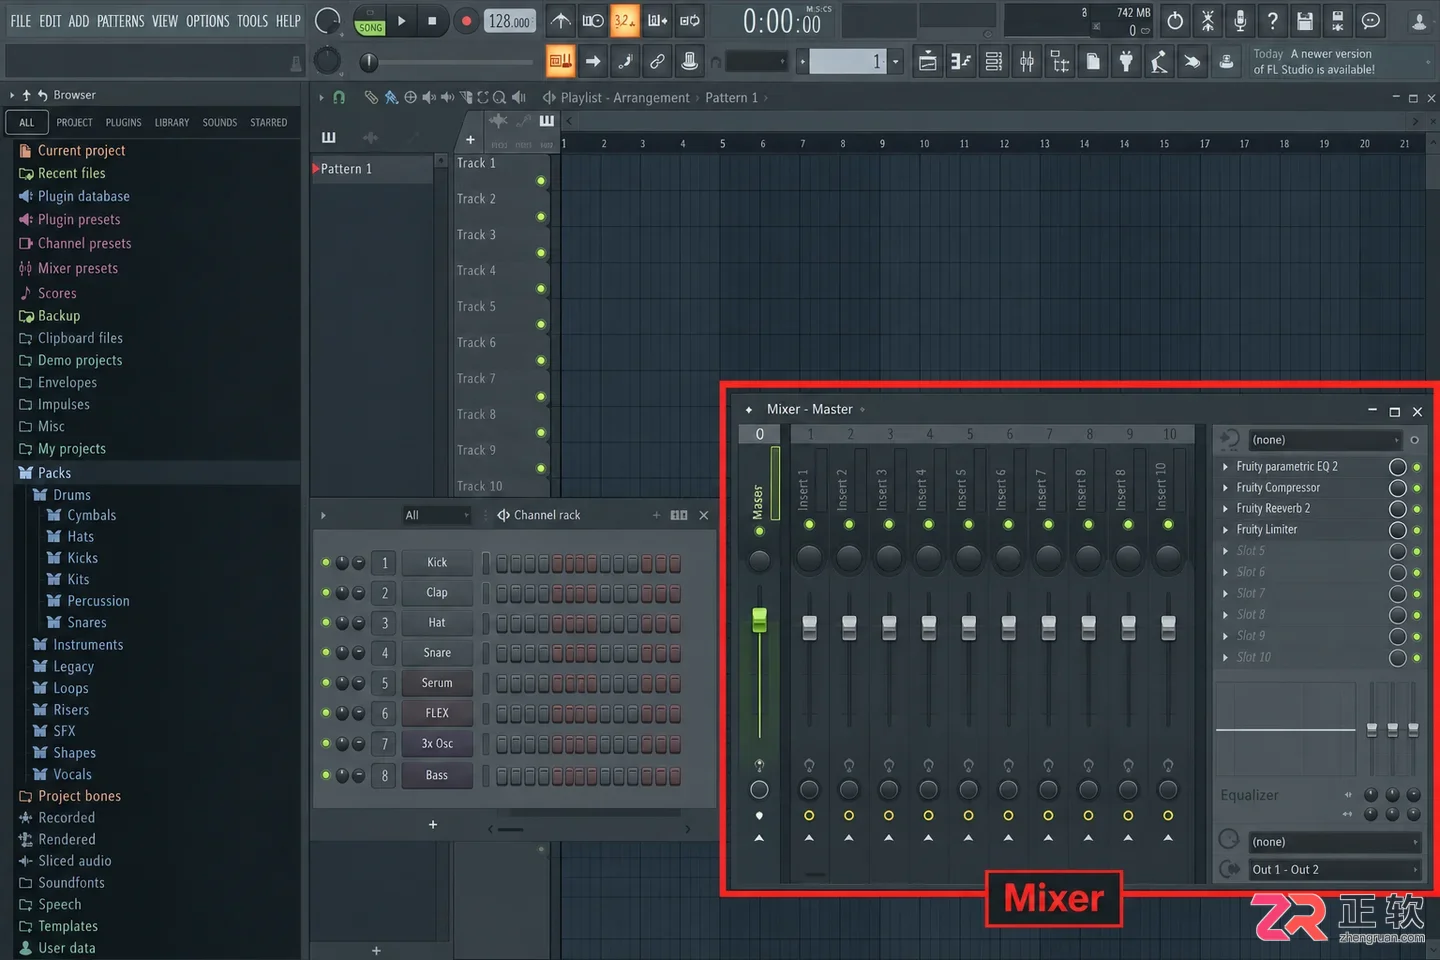The height and width of the screenshot is (960, 1440).
Task: Switch to the PLUGINS browser tab
Action: coord(123,123)
